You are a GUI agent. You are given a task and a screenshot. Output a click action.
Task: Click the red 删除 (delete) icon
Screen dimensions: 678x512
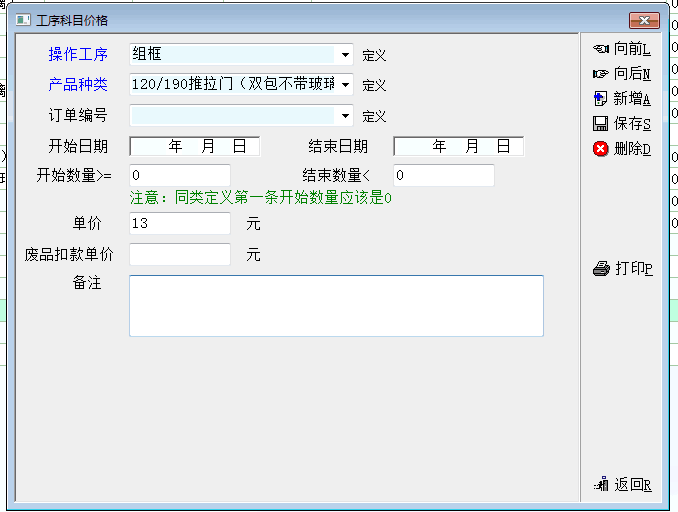pyautogui.click(x=601, y=149)
